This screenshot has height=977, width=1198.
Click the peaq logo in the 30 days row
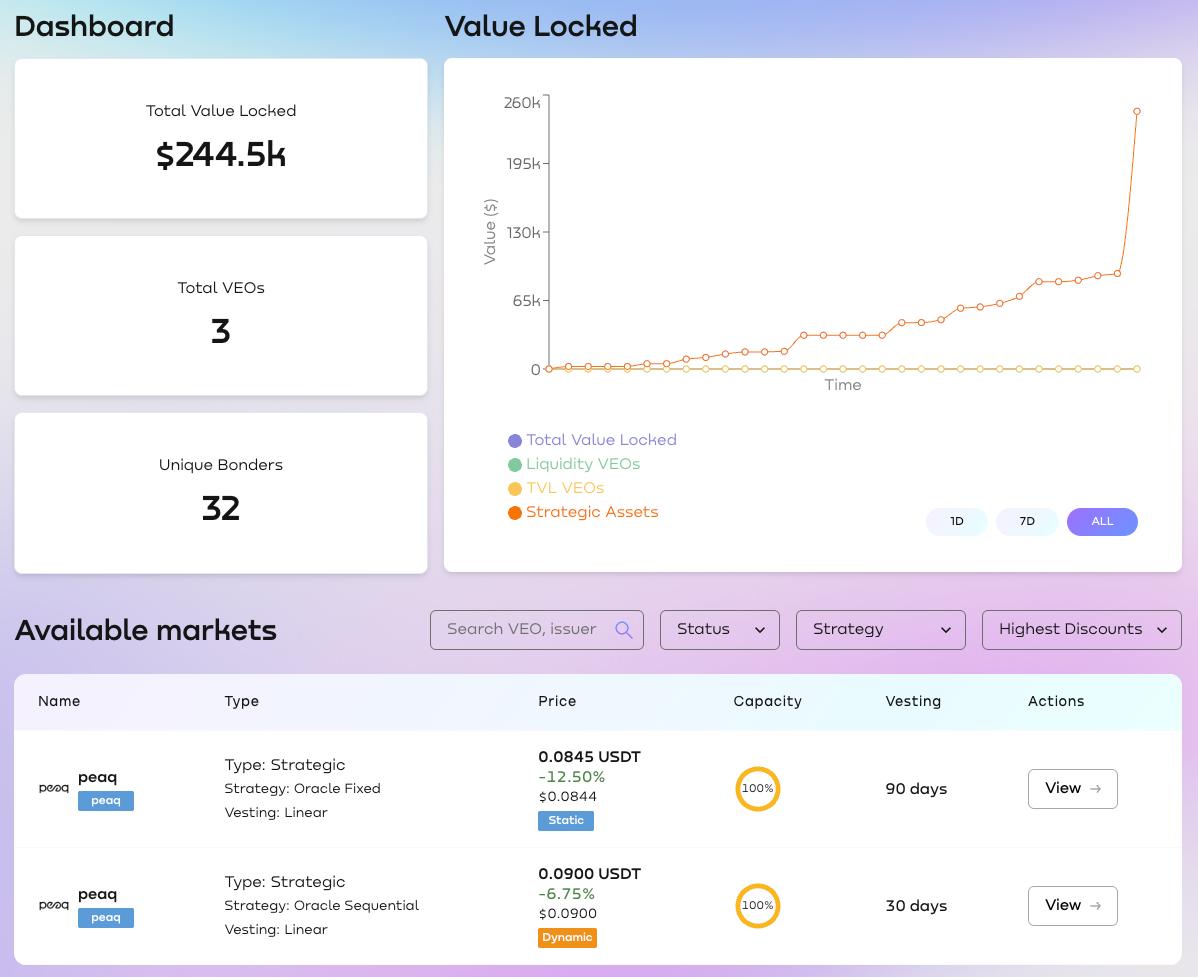click(x=53, y=905)
